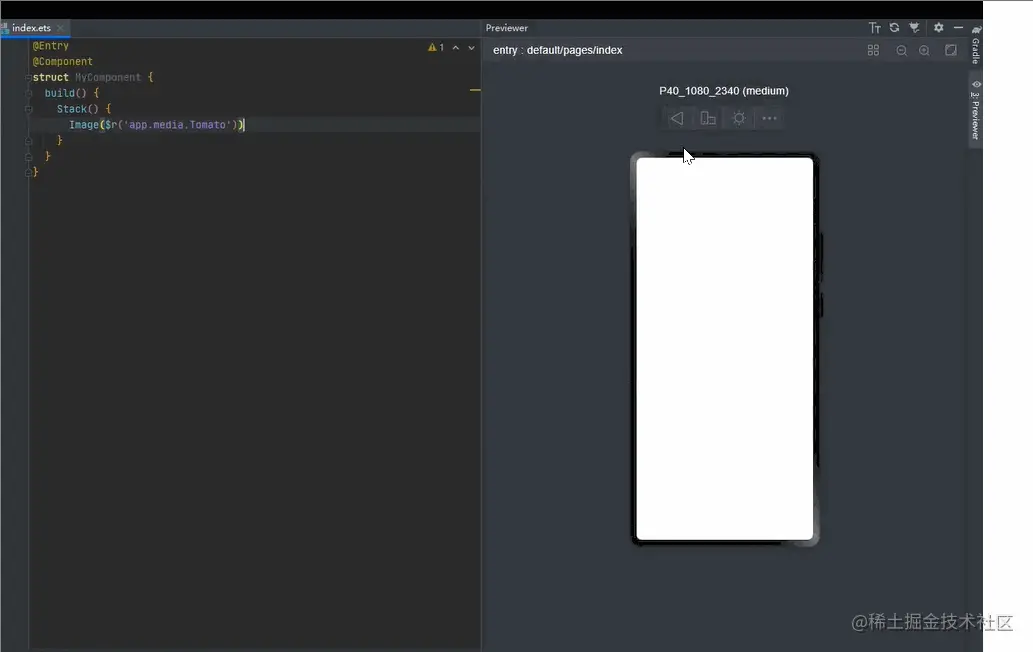Click the struct keyword in code
The image size is (1033, 652).
click(51, 78)
